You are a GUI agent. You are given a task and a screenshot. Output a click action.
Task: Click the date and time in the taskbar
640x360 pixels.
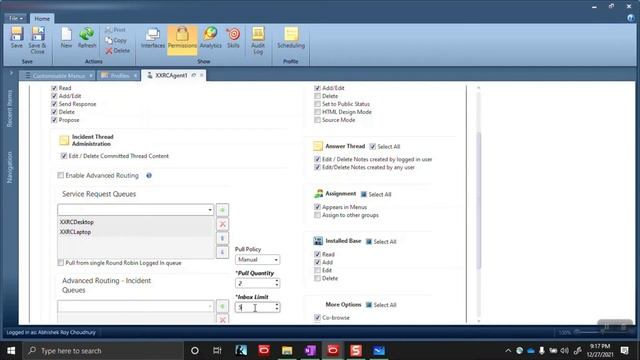click(600, 351)
